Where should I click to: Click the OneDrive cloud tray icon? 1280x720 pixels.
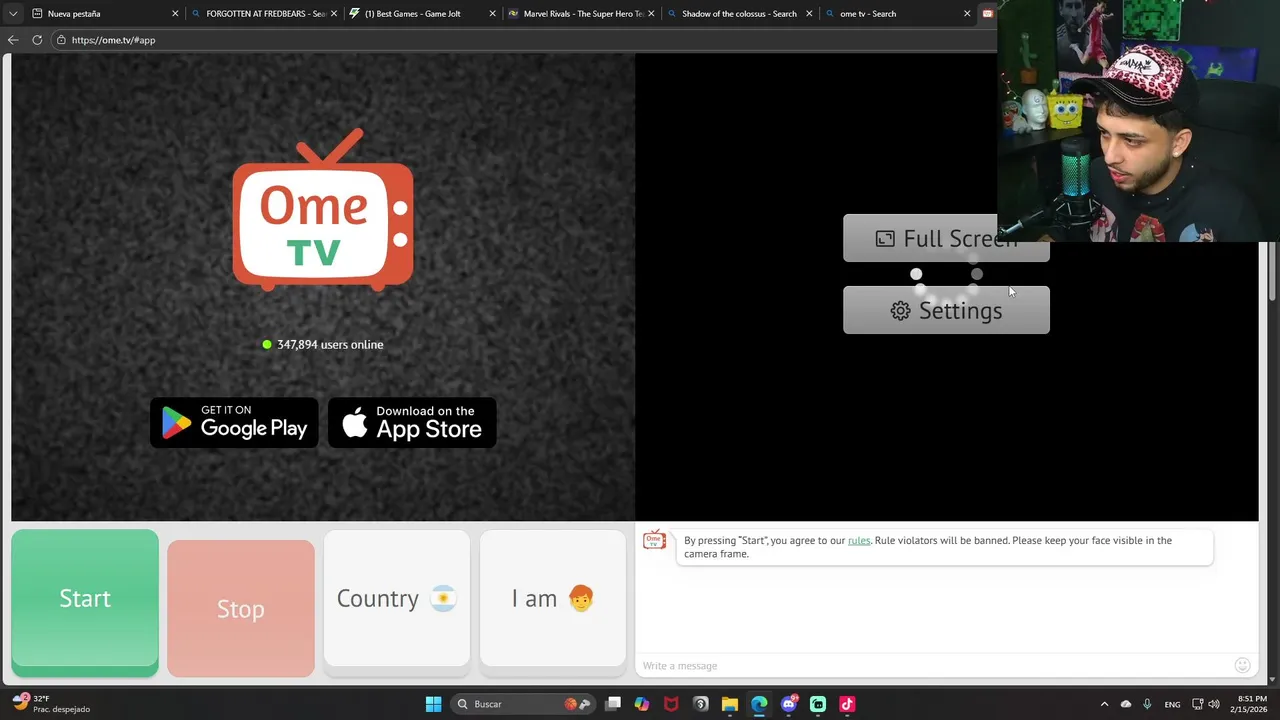(x=1126, y=704)
